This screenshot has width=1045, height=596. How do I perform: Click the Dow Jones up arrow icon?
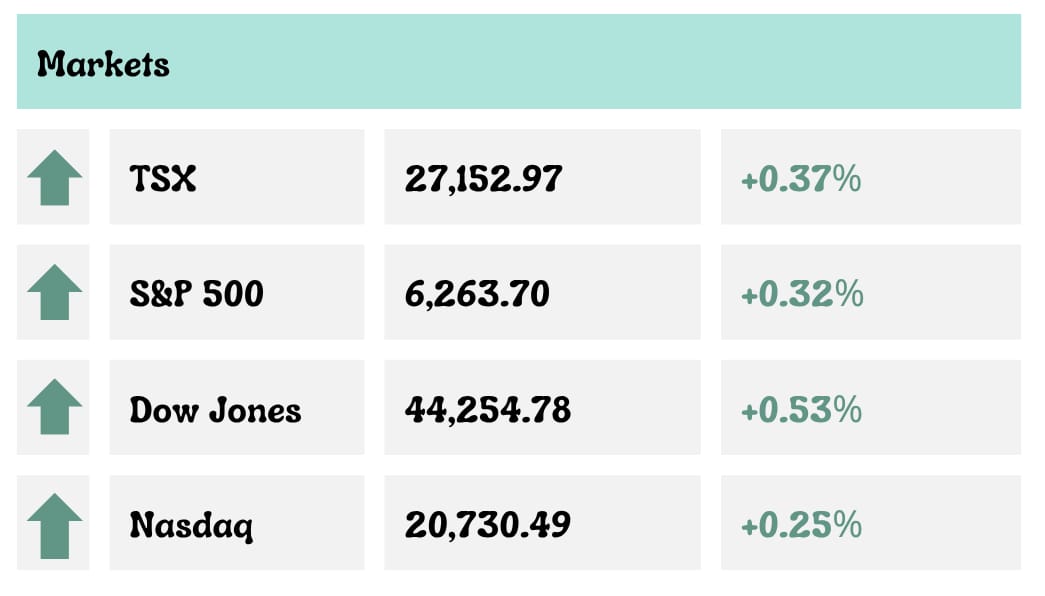(x=55, y=407)
